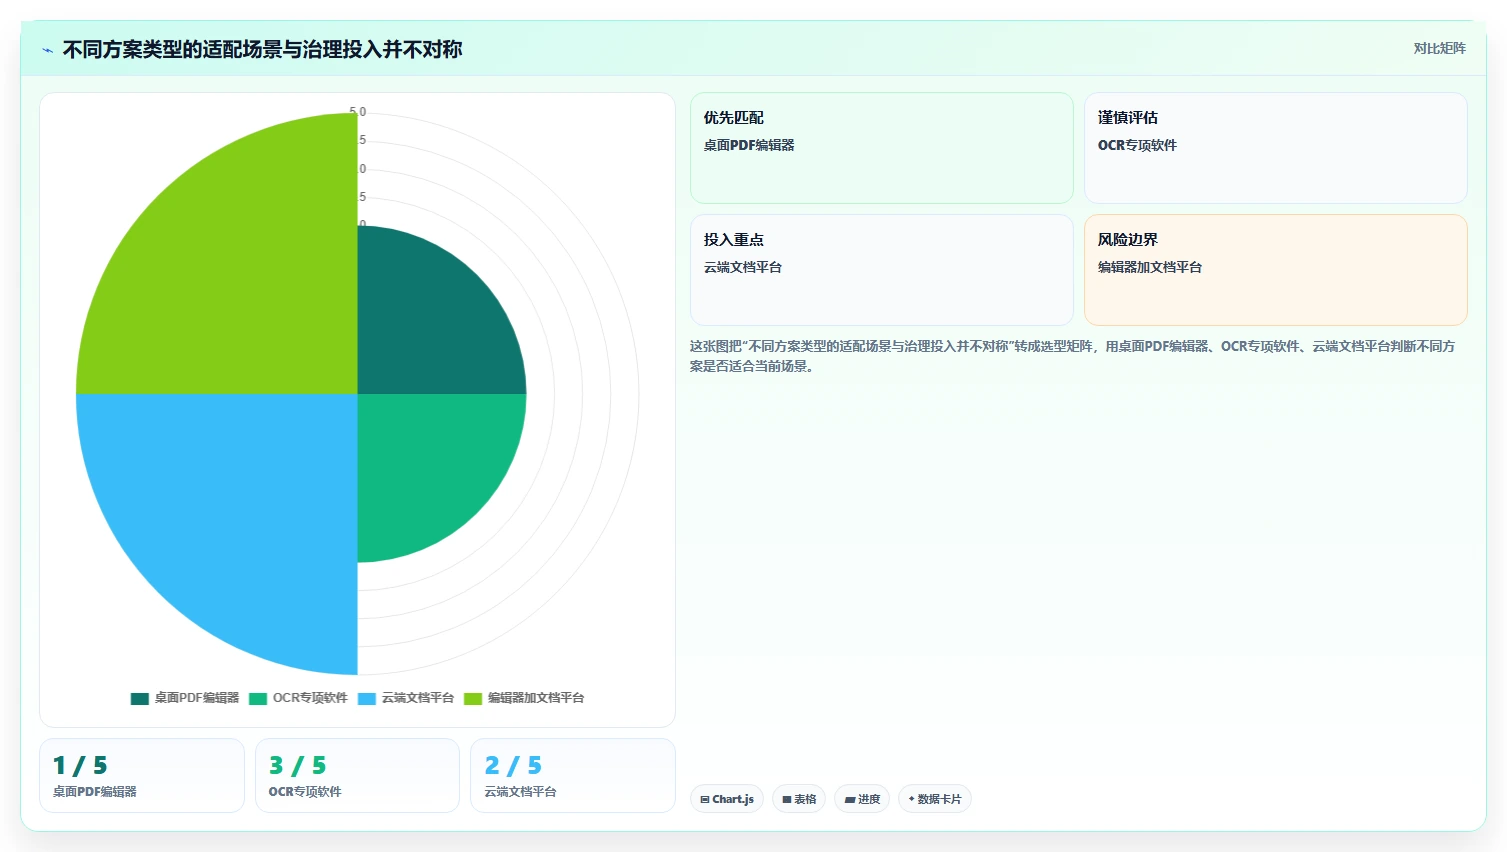The height and width of the screenshot is (852, 1507).
Task: Toggle the 编辑器加文档平台 legend swatch
Action: 473,698
